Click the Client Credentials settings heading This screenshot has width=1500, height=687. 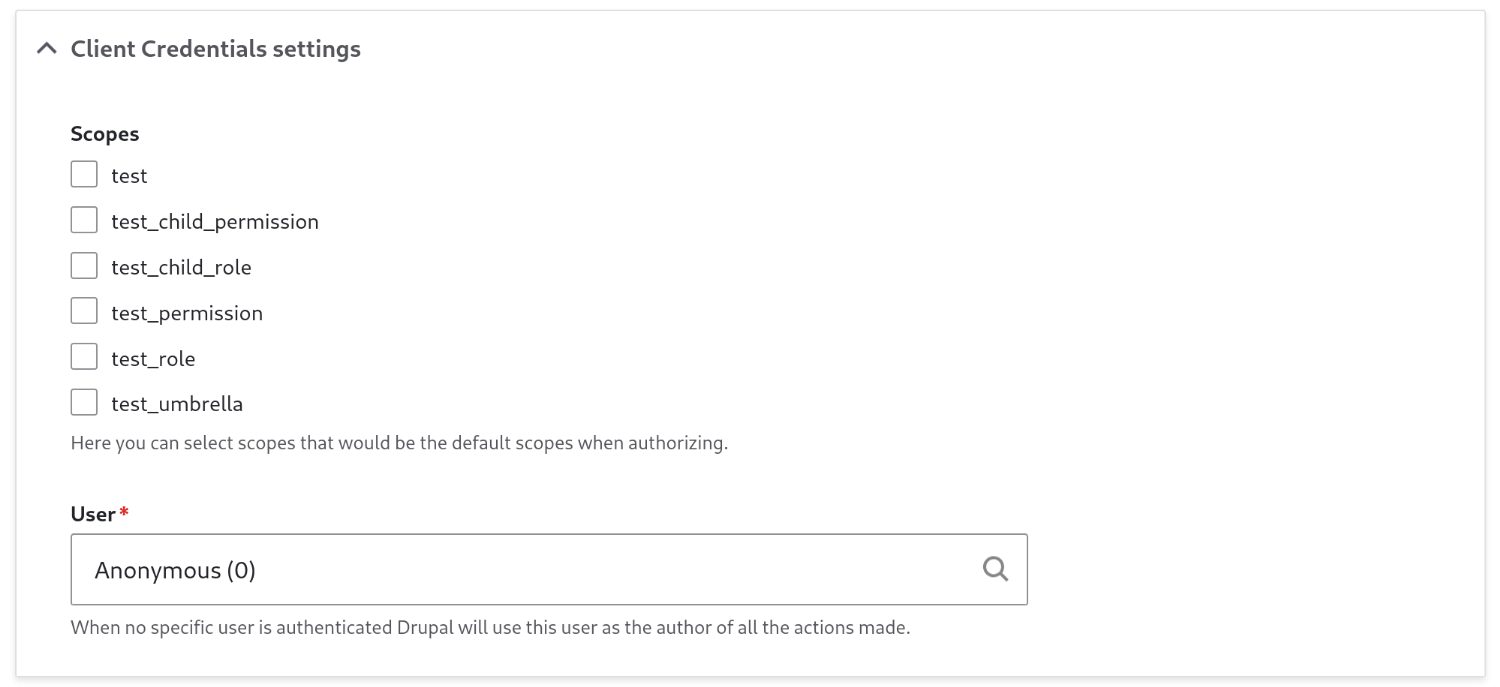[x=215, y=48]
